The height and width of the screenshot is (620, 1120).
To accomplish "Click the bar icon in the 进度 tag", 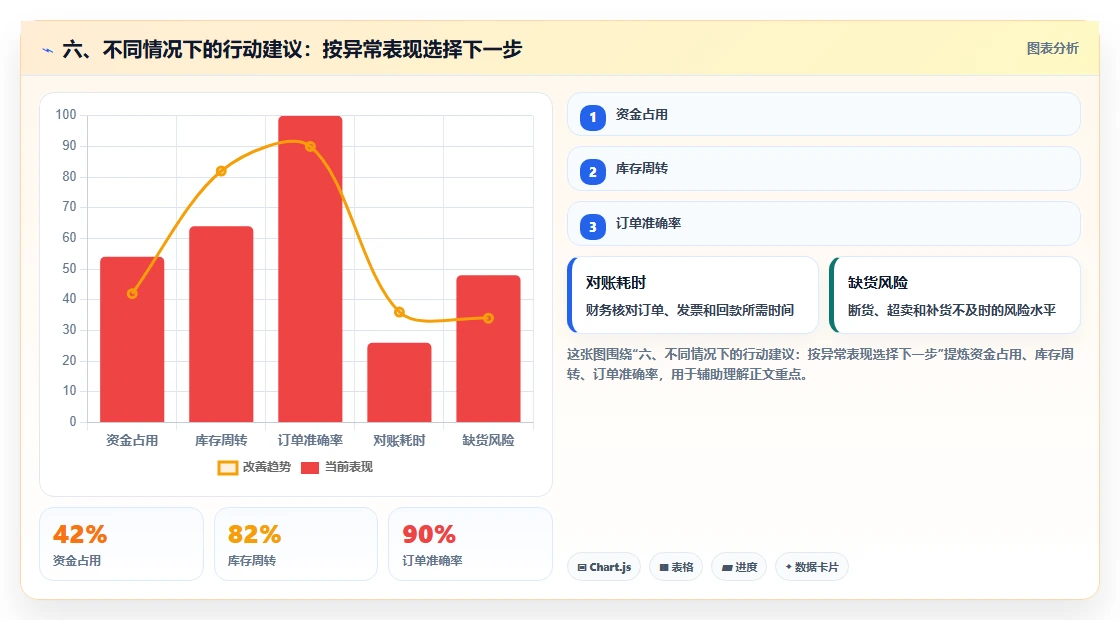I will tap(726, 567).
